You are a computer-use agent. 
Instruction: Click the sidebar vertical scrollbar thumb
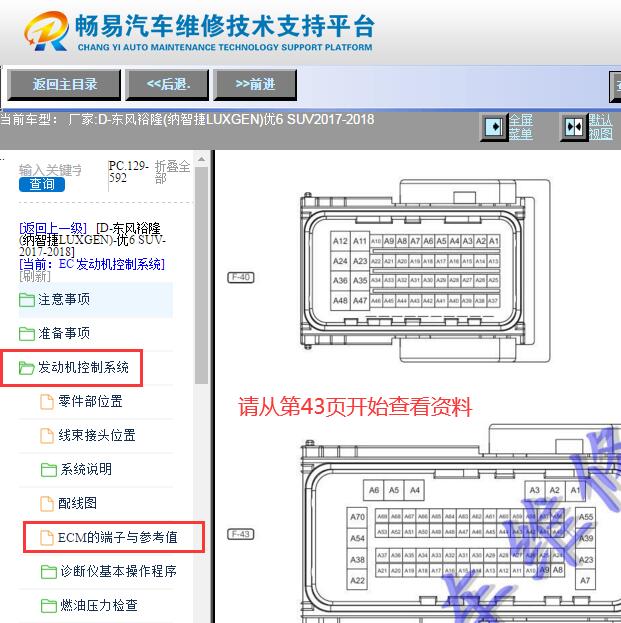coord(201,275)
